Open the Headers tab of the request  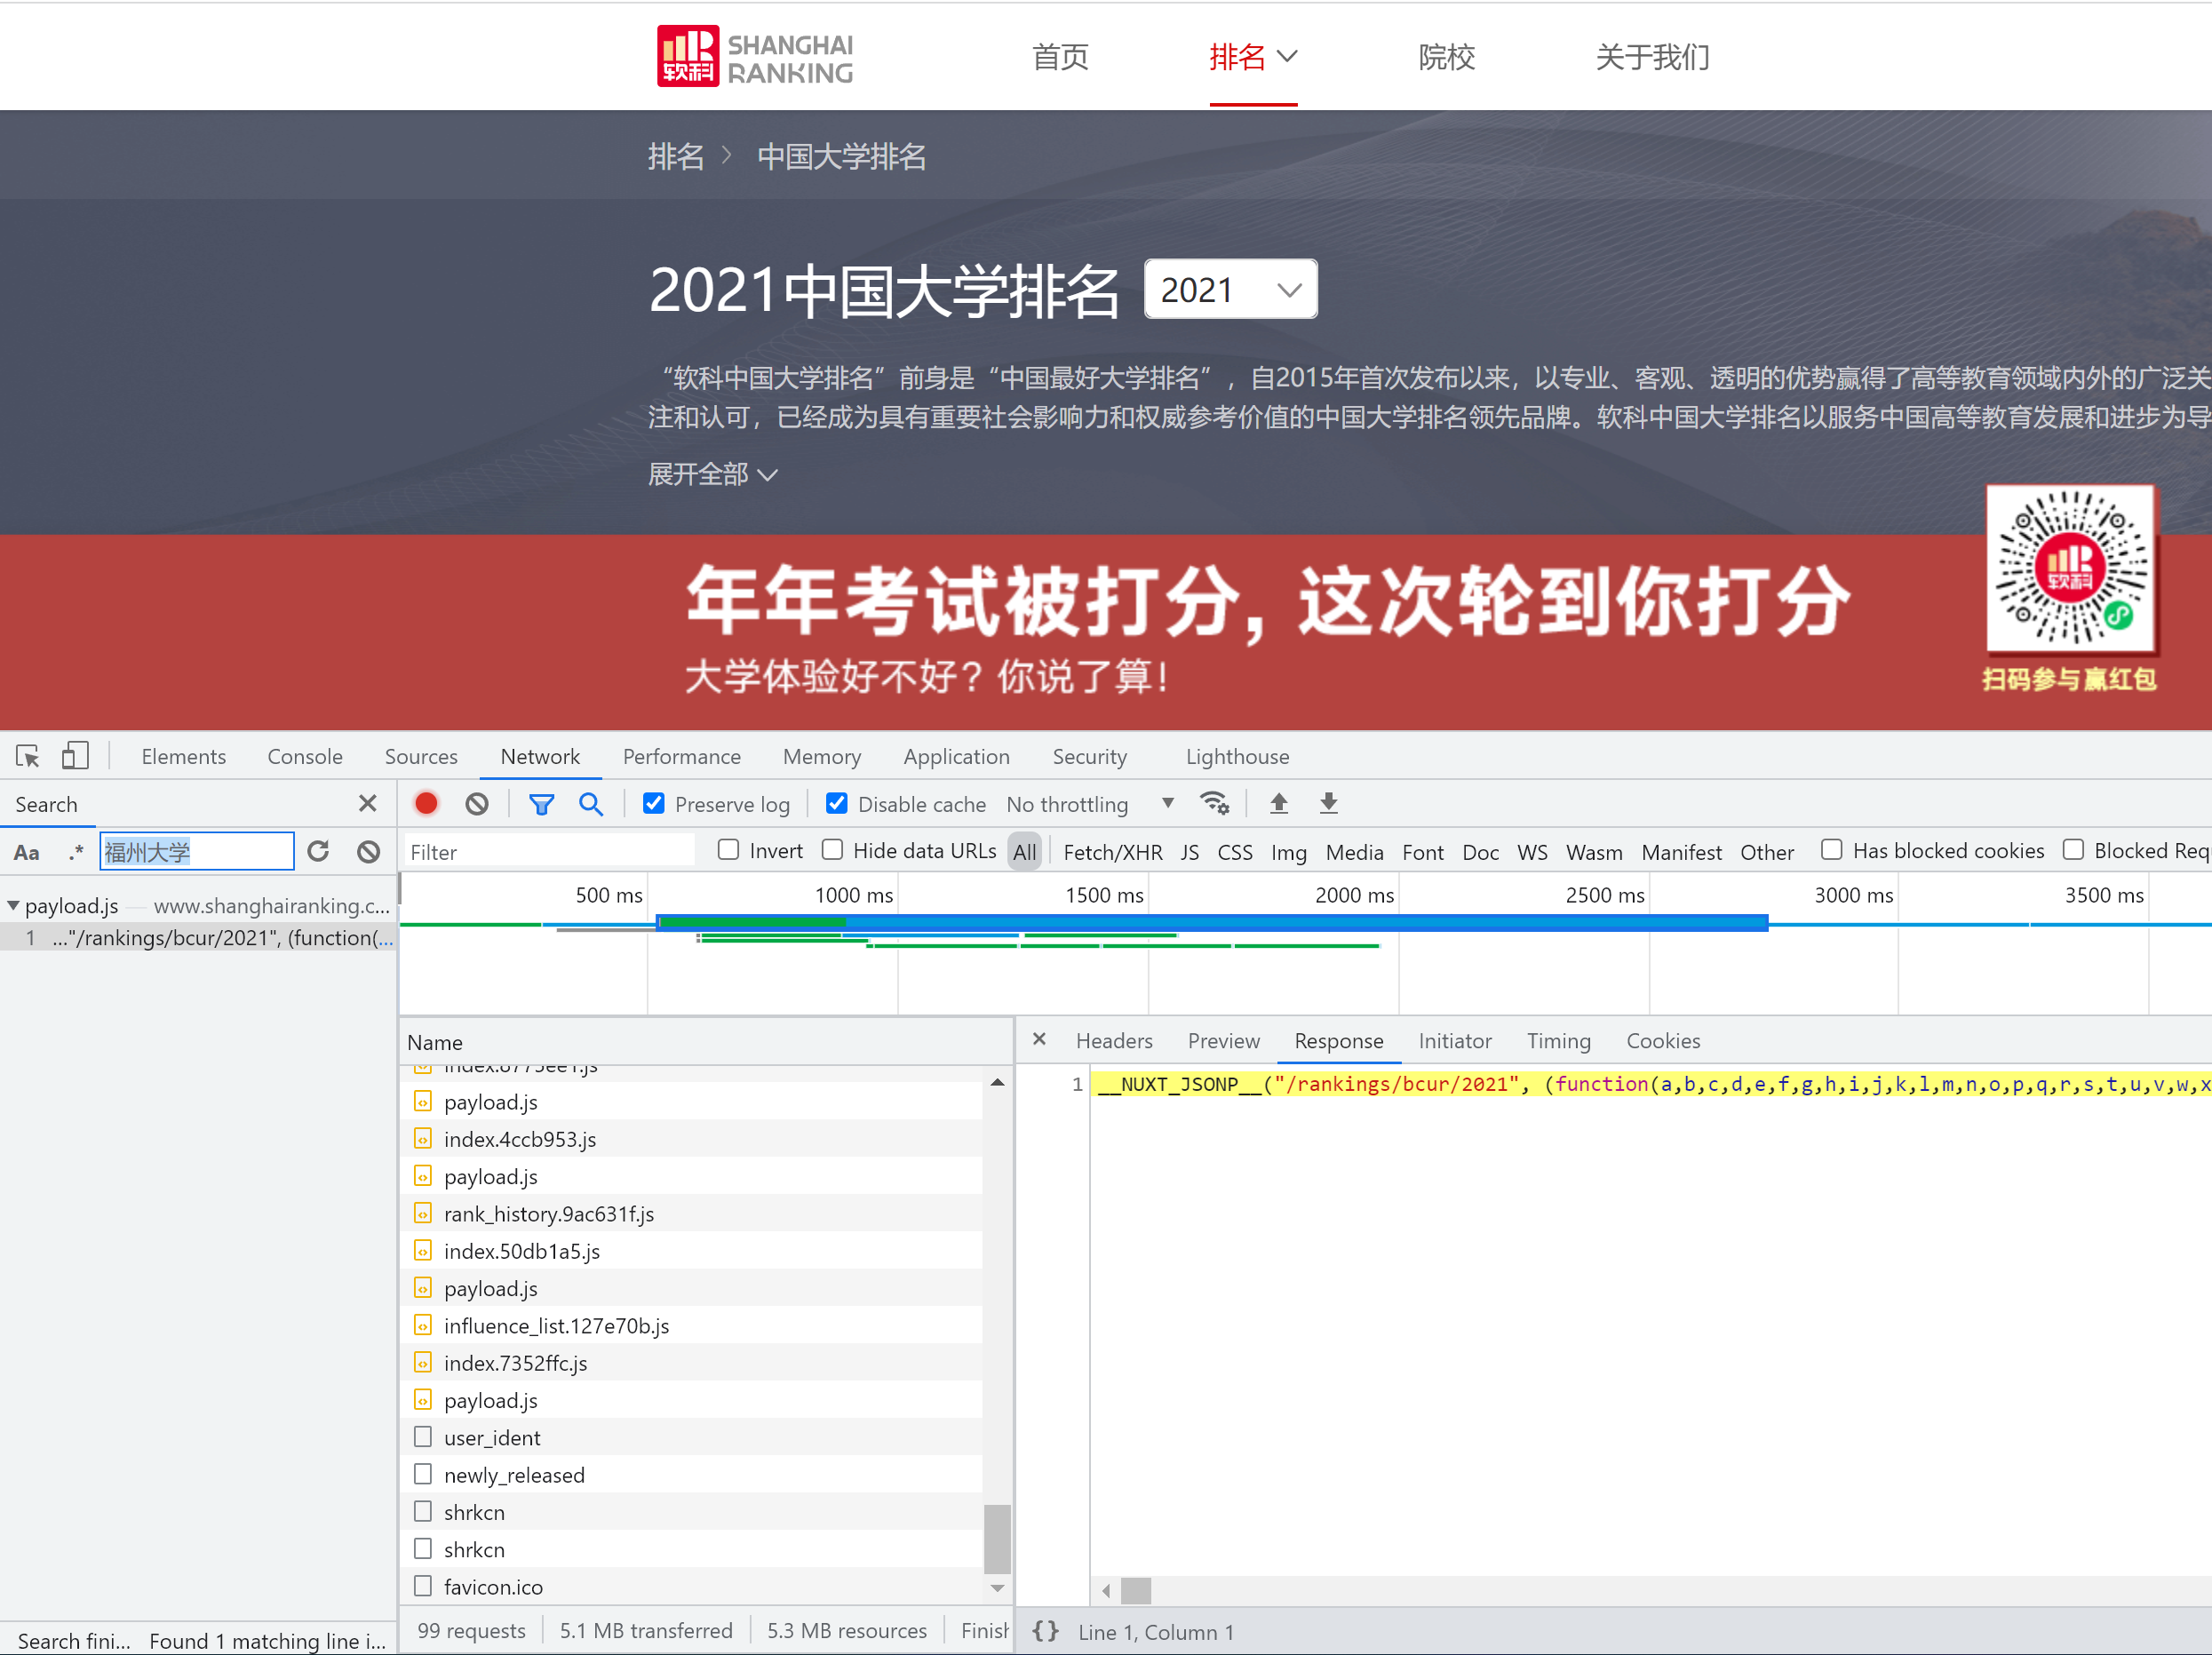pos(1113,1041)
